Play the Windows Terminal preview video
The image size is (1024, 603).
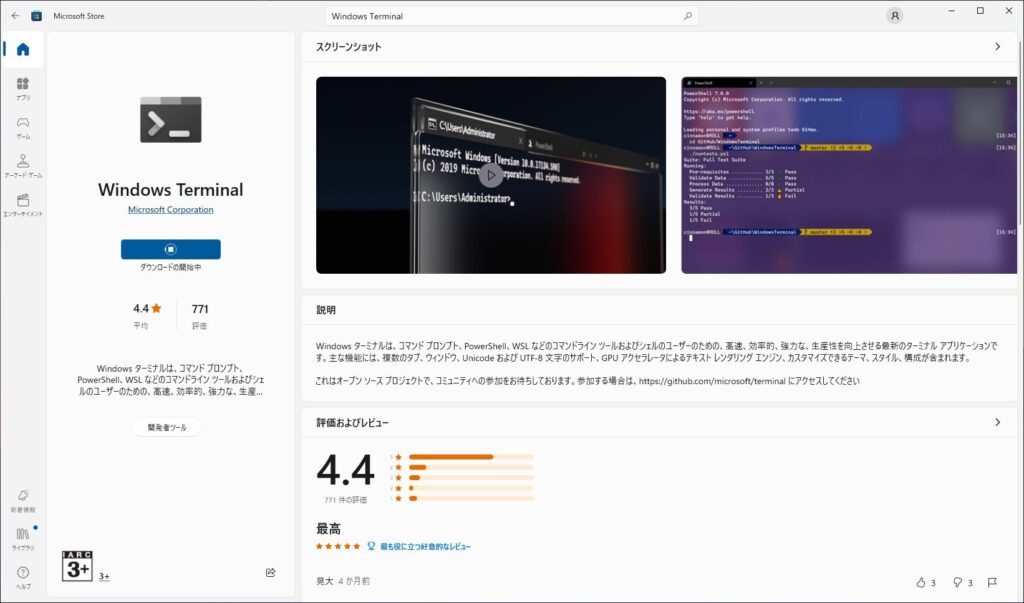coord(491,175)
